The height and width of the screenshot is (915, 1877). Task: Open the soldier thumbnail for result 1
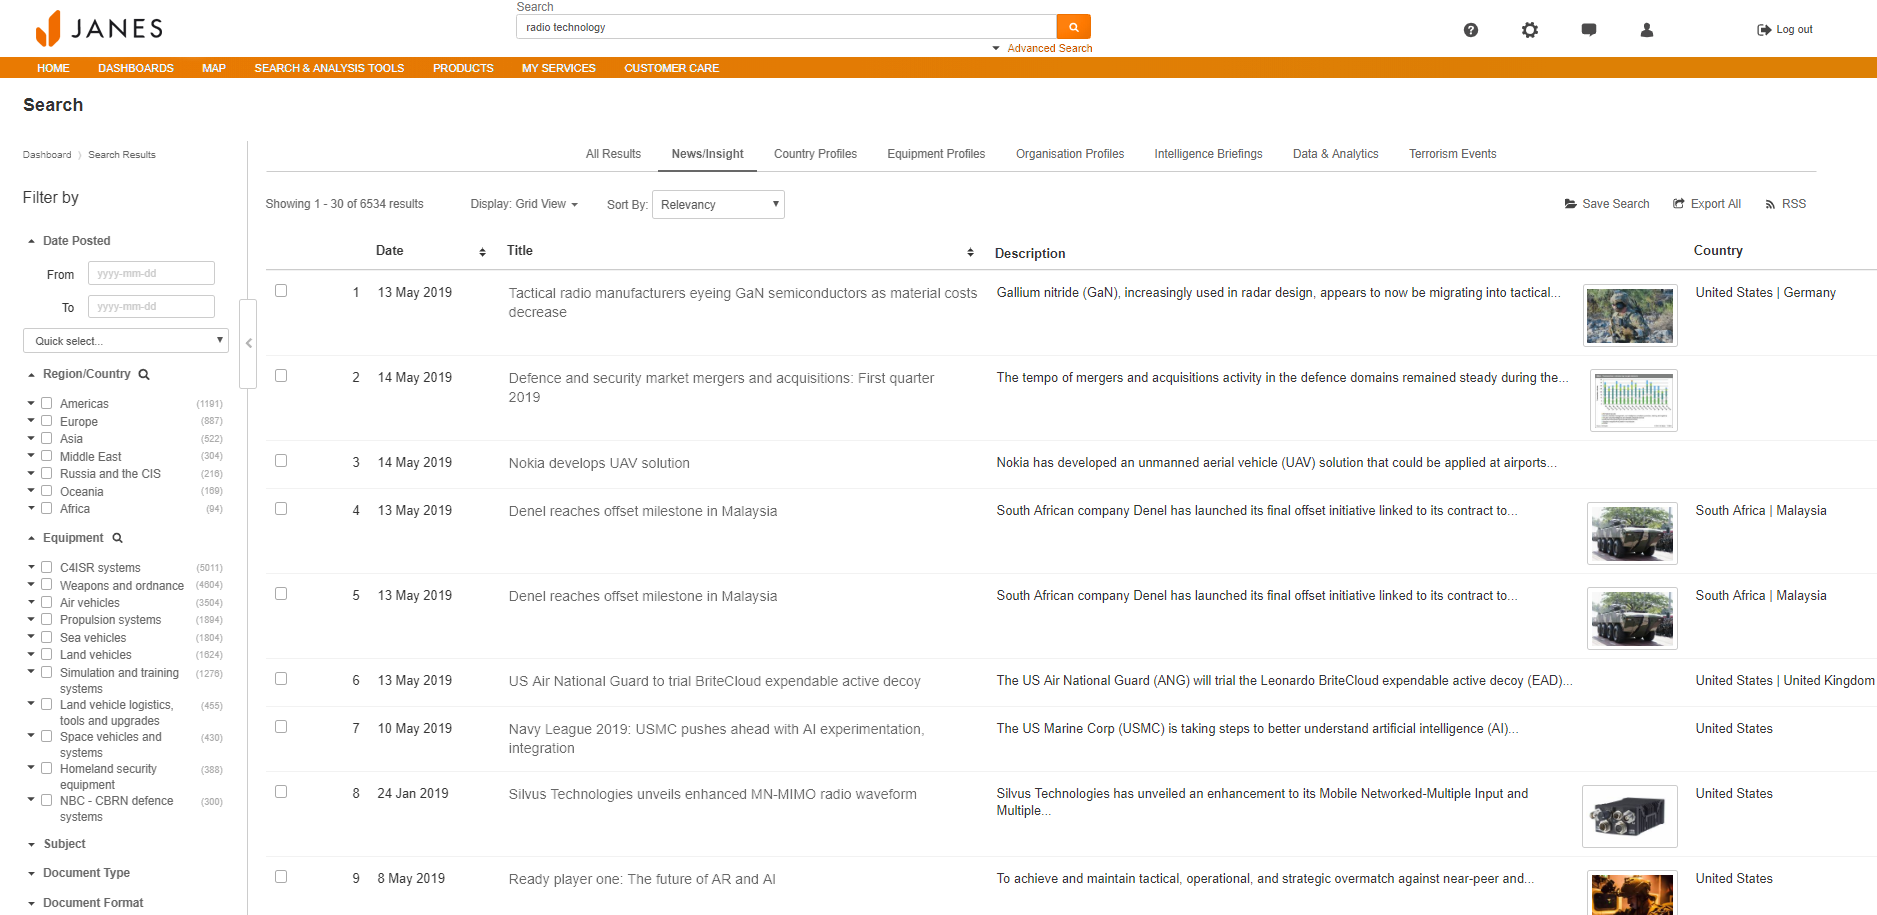click(1630, 315)
